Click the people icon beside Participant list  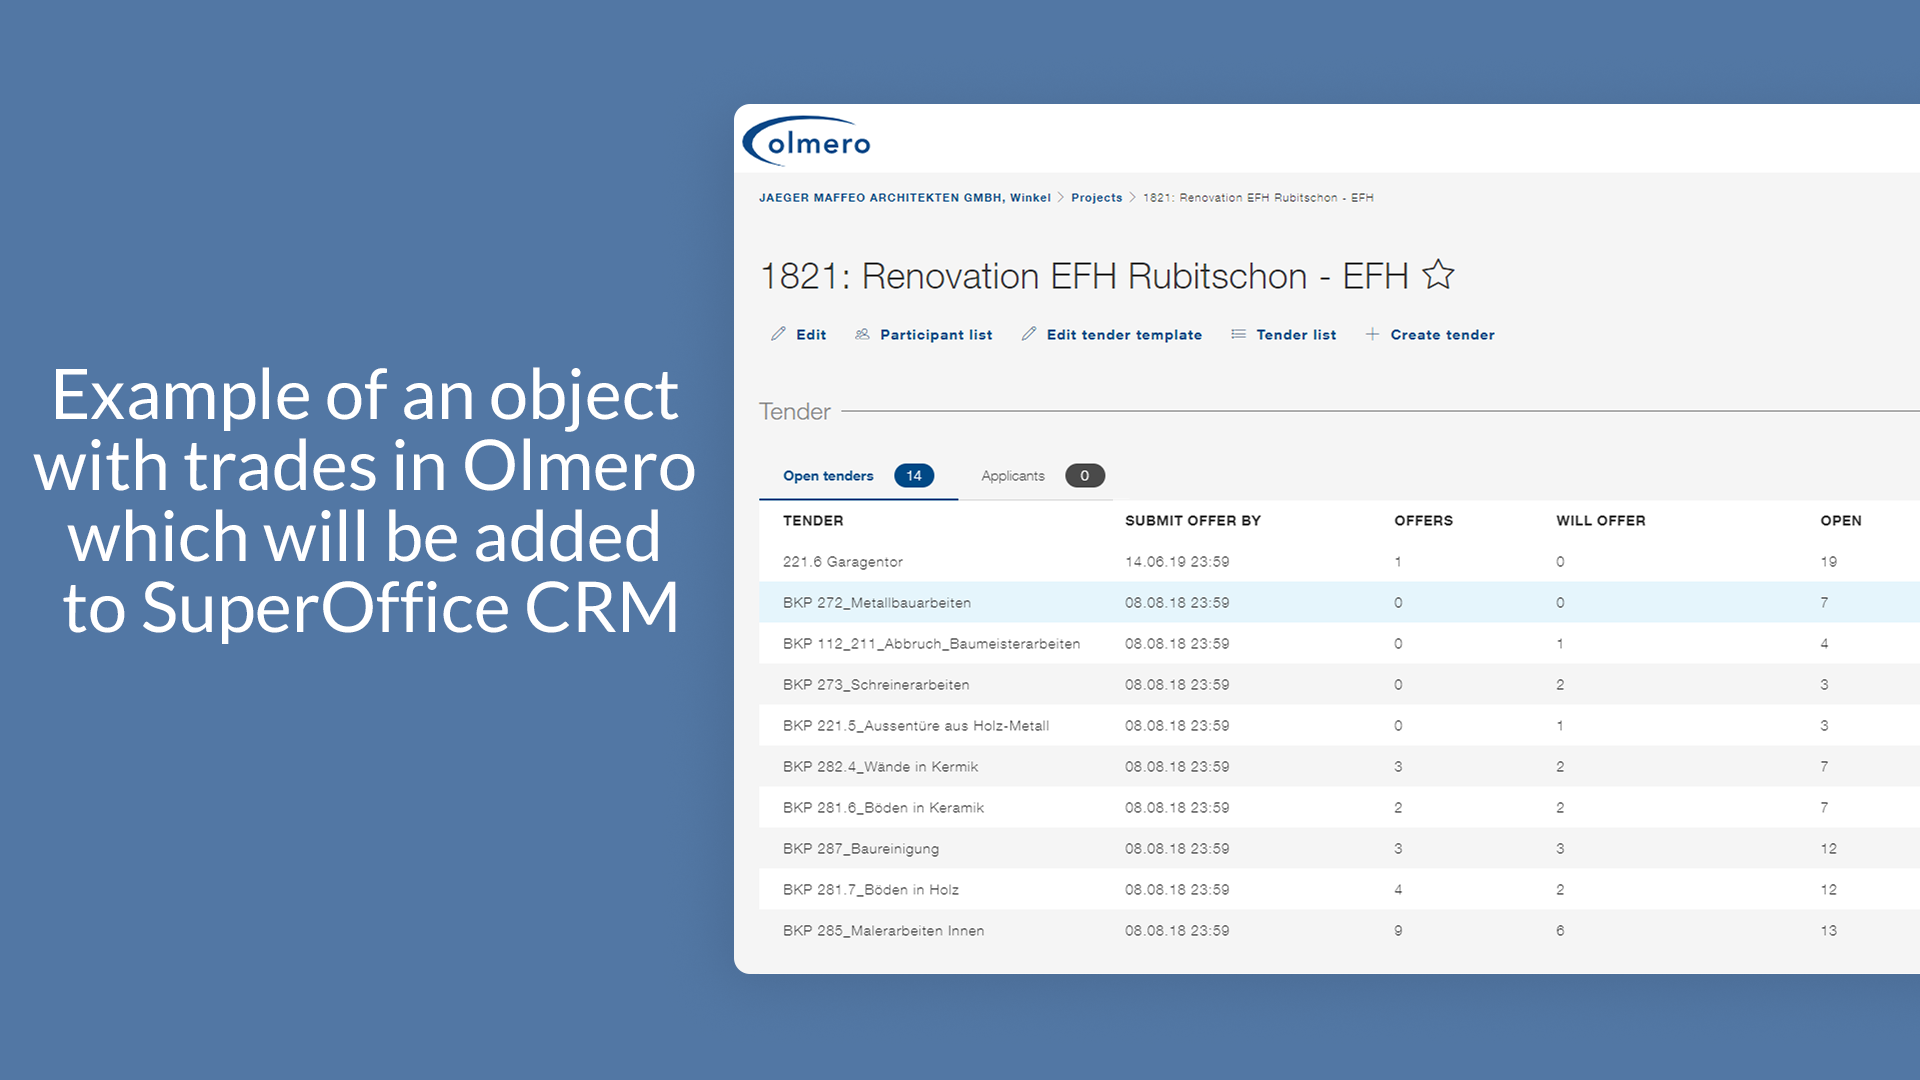862,334
